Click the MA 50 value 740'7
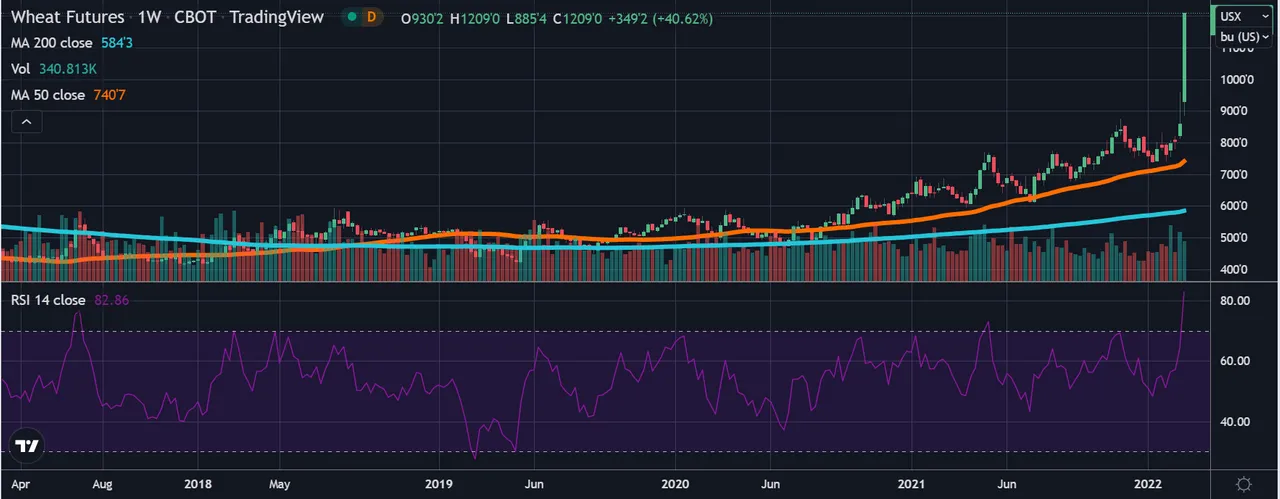 [108, 95]
